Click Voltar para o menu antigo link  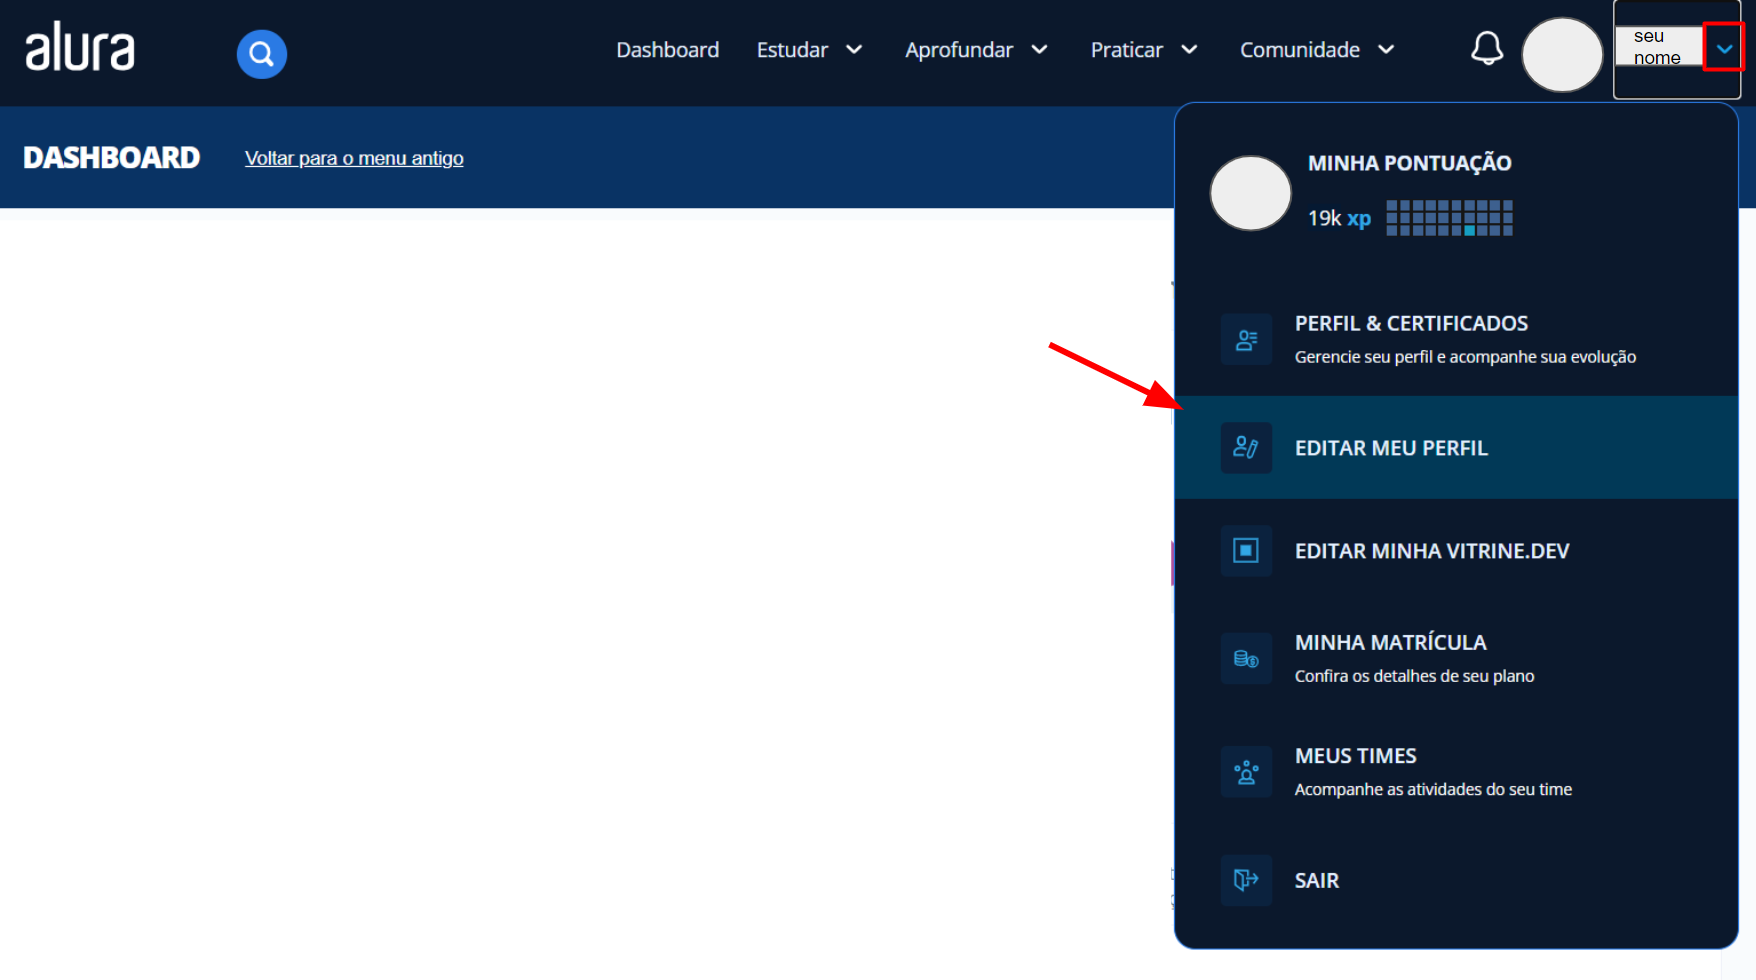click(354, 158)
